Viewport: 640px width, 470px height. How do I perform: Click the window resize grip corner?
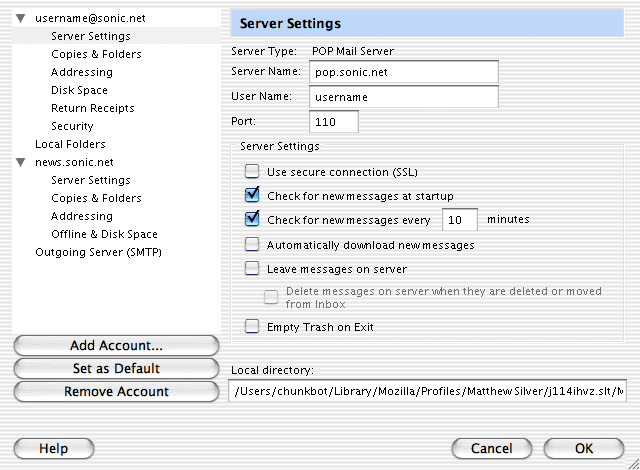tap(634, 464)
